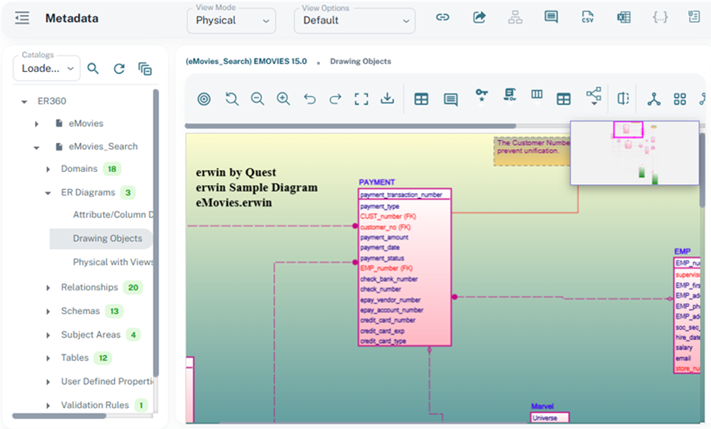Click the sidebar horizontal scrollbar
Image resolution: width=711 pixels, height=429 pixels.
tap(59, 415)
